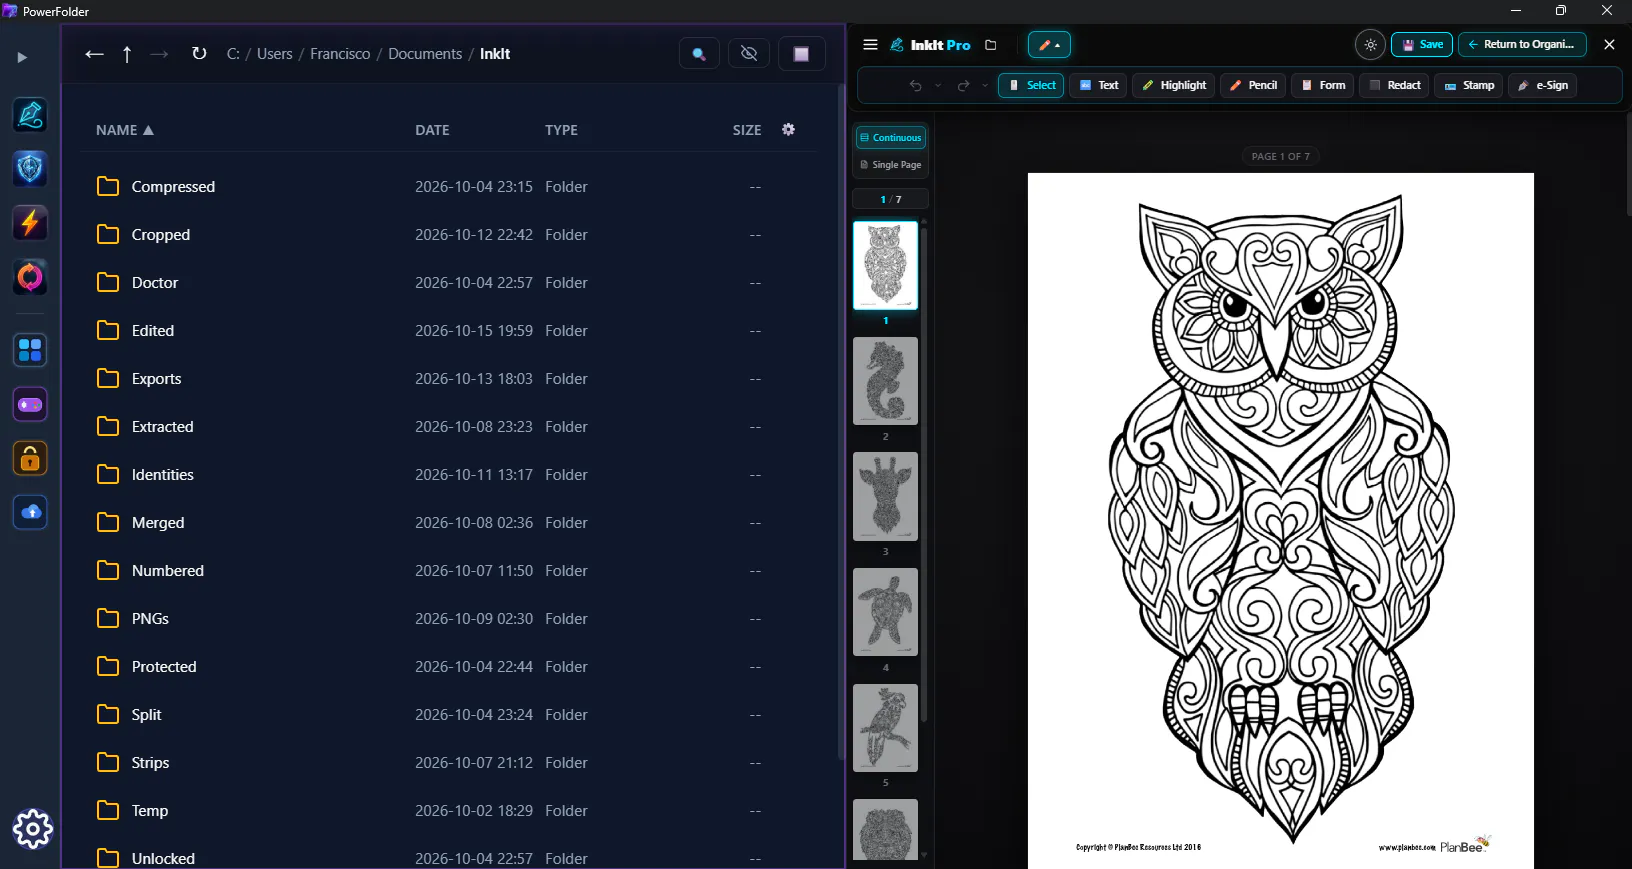Select the Text tool

1099,85
